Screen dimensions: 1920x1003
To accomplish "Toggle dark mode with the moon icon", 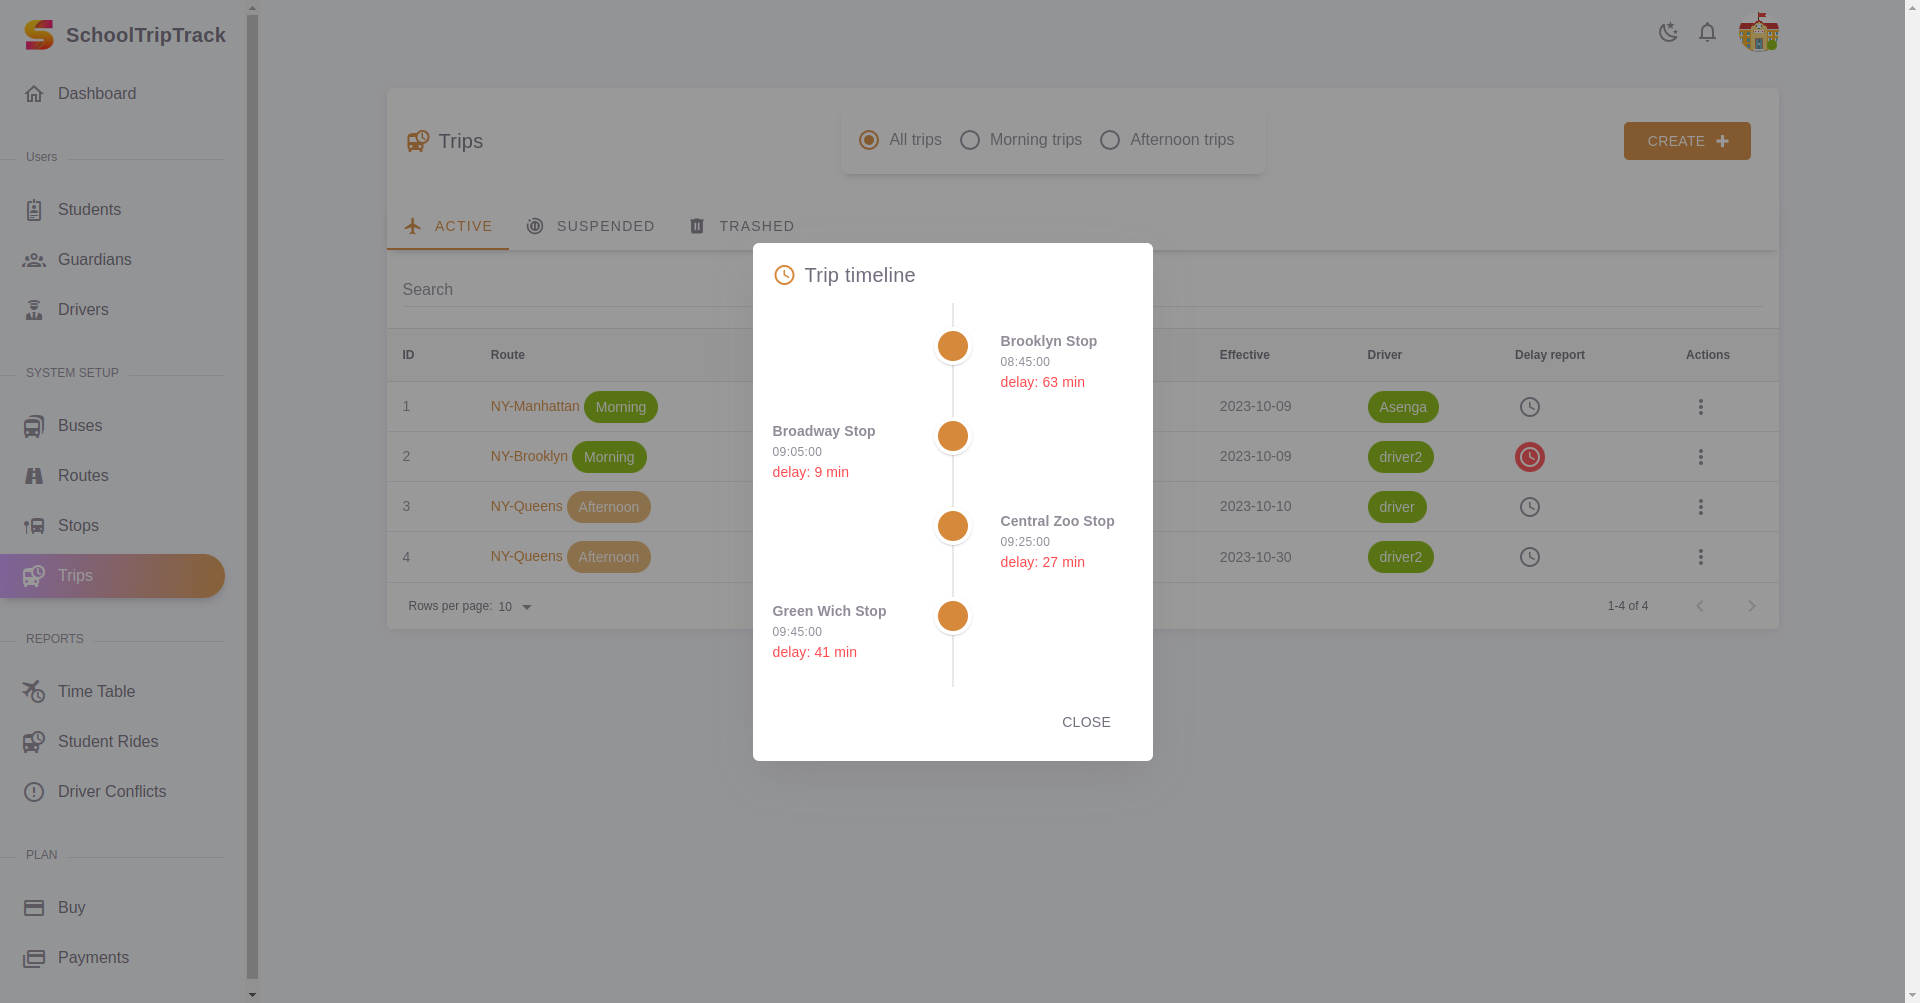I will pos(1668,32).
